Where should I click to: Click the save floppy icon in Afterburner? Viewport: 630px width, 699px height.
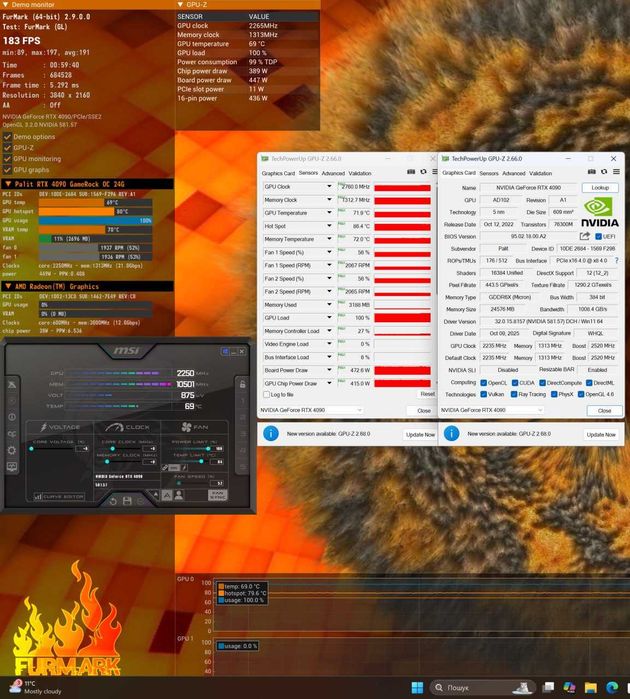127,501
